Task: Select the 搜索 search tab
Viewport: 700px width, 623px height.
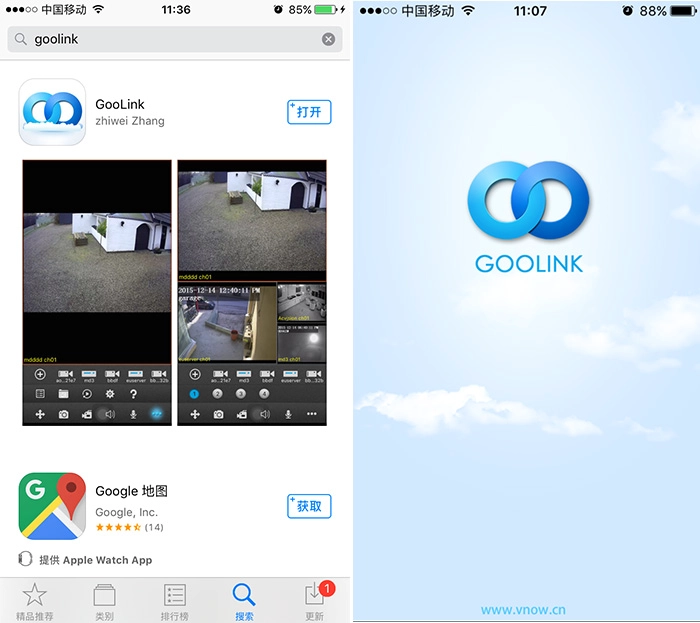Action: click(x=244, y=602)
